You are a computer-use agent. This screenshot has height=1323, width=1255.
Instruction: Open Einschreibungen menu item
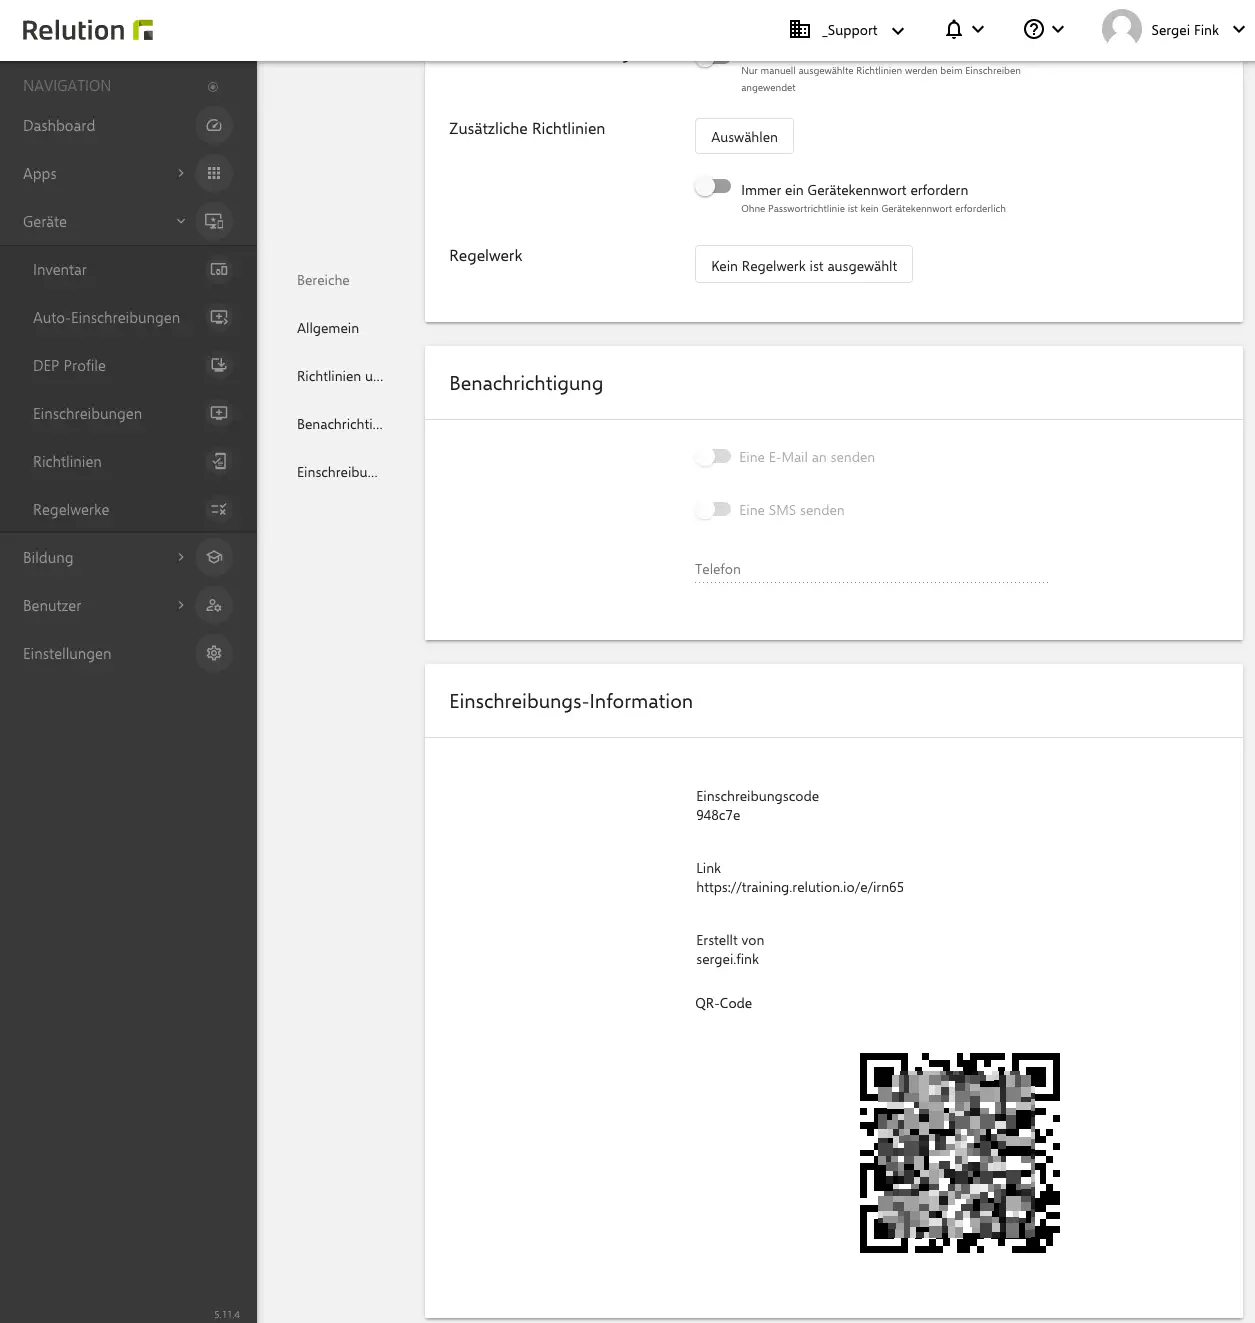pos(88,414)
